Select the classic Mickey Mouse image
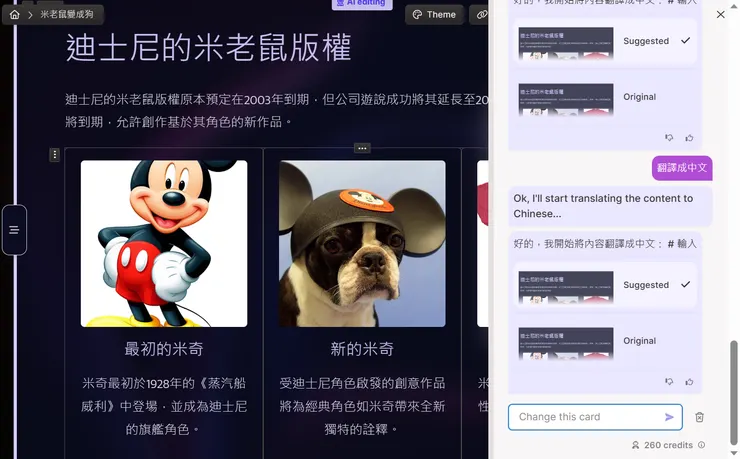This screenshot has width=740, height=459. [164, 243]
